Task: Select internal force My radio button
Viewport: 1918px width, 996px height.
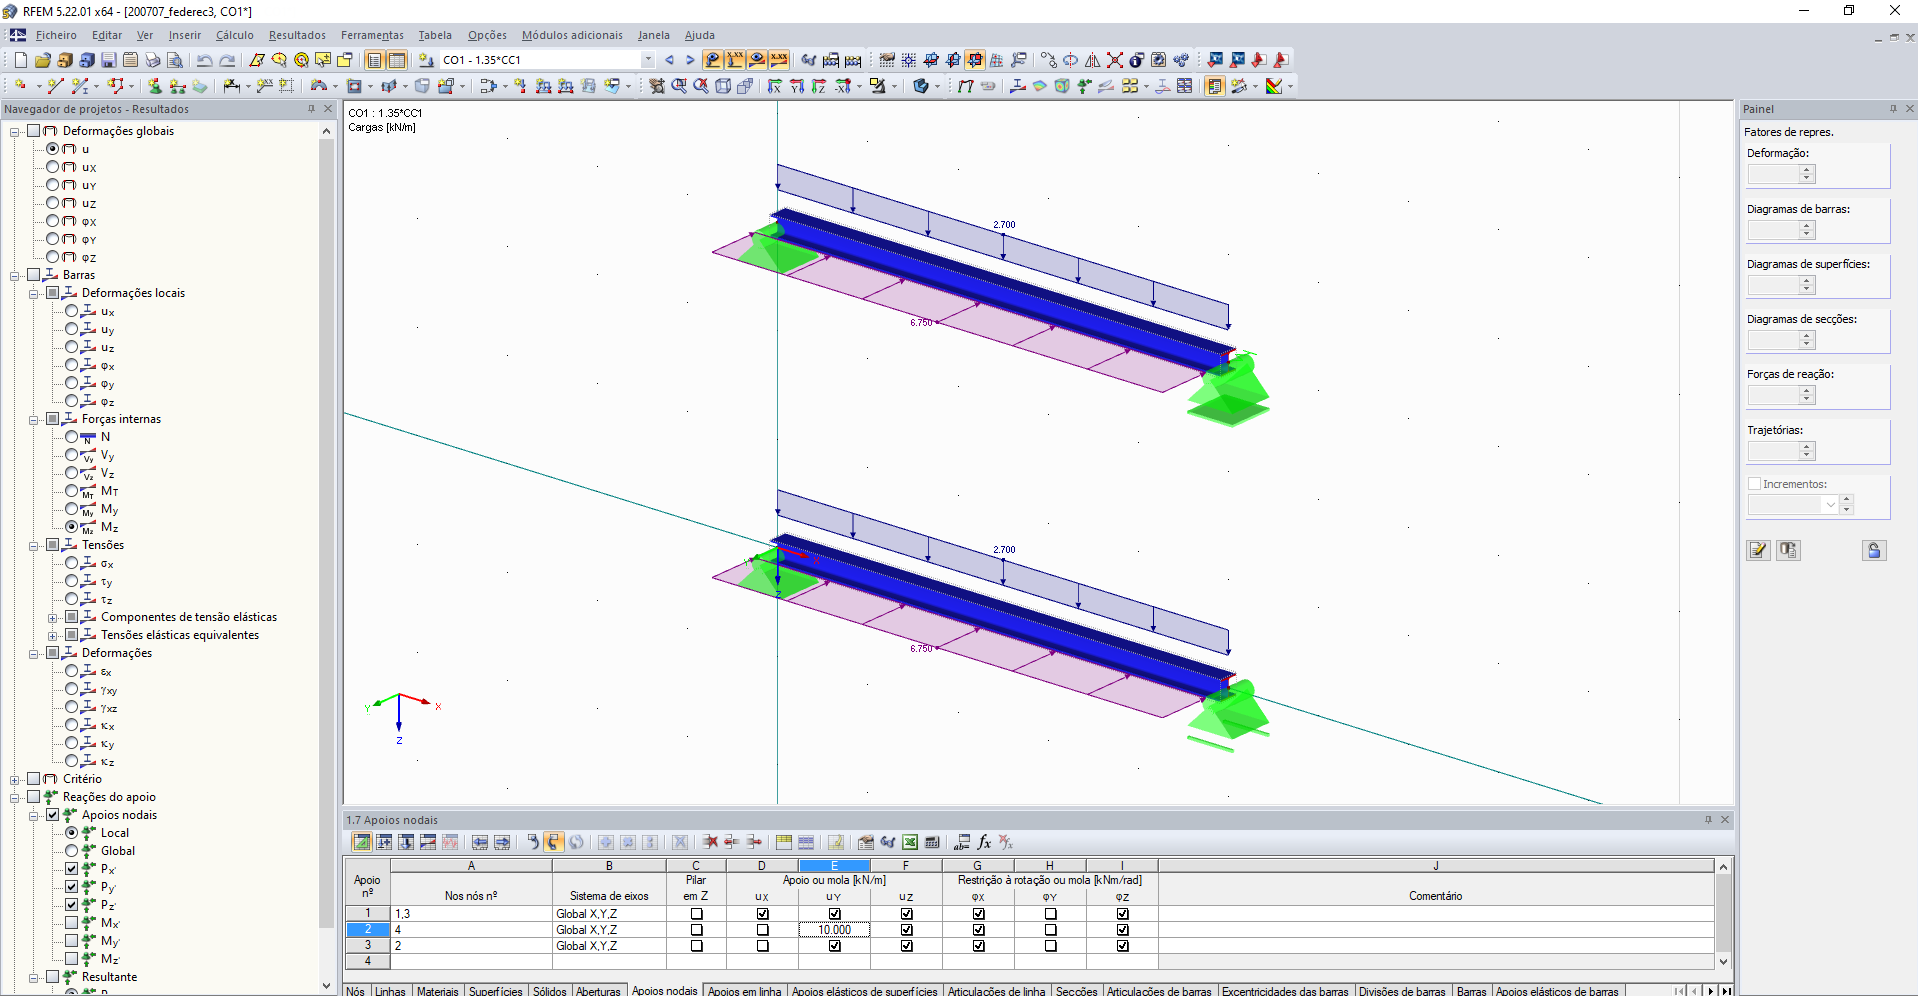Action: click(72, 509)
